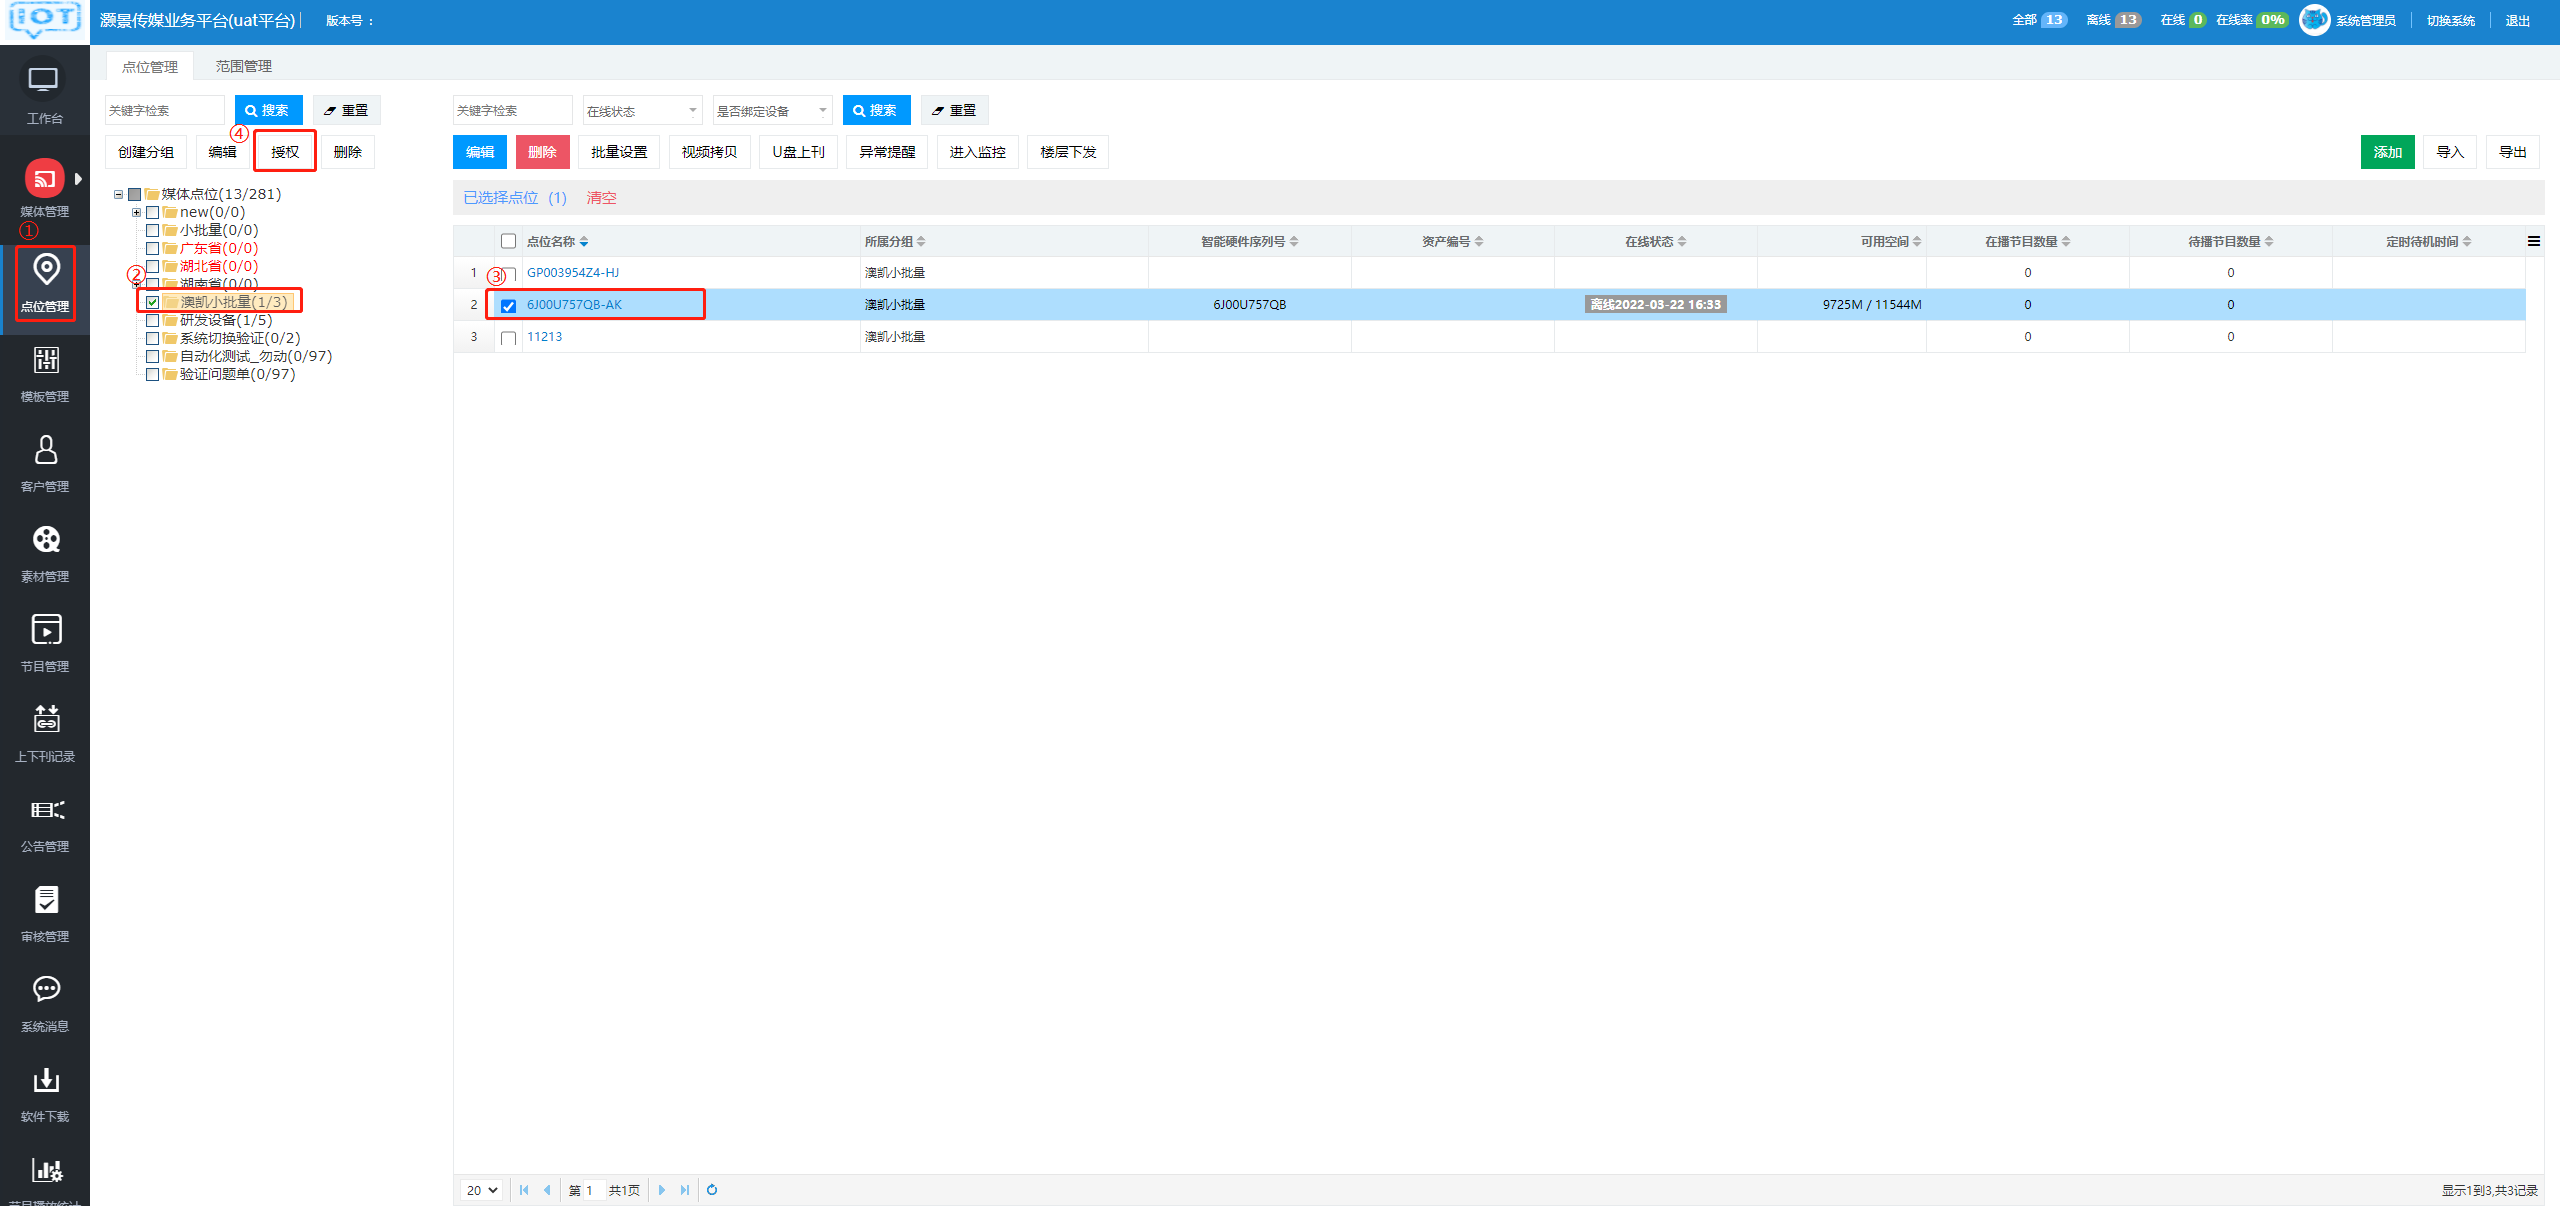Check the 研发设备 group checkbox
Viewport: 2560px width, 1206px height.
pos(152,320)
